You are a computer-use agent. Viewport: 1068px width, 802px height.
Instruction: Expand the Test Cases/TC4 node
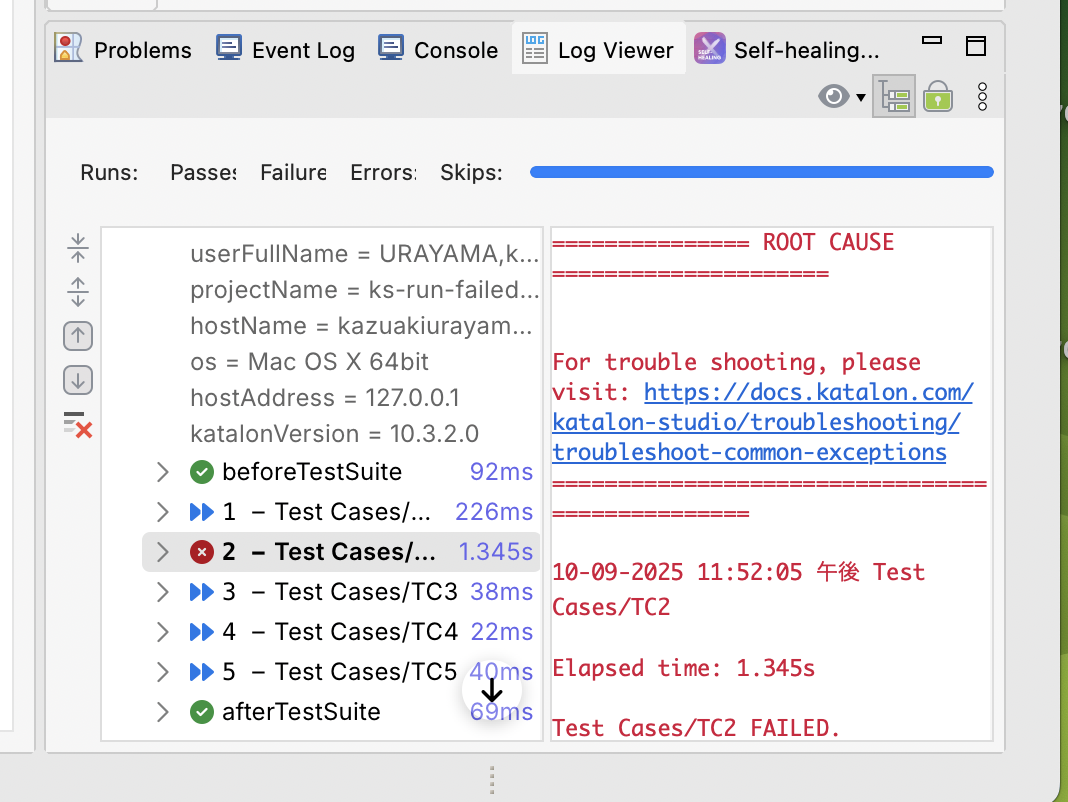163,632
